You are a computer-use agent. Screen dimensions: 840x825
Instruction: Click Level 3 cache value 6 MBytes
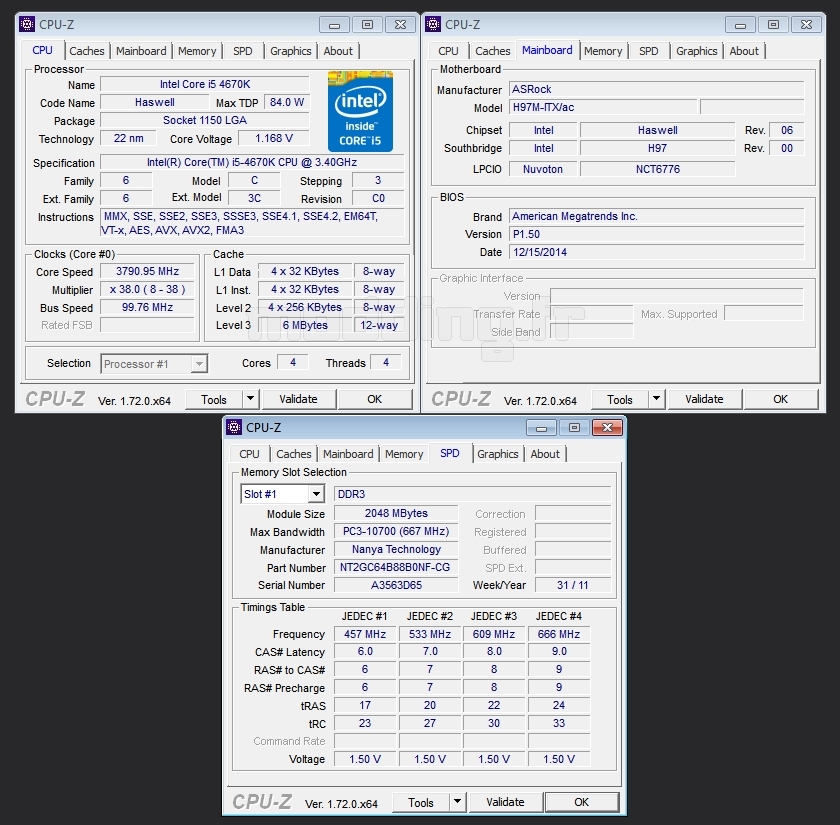[x=305, y=325]
